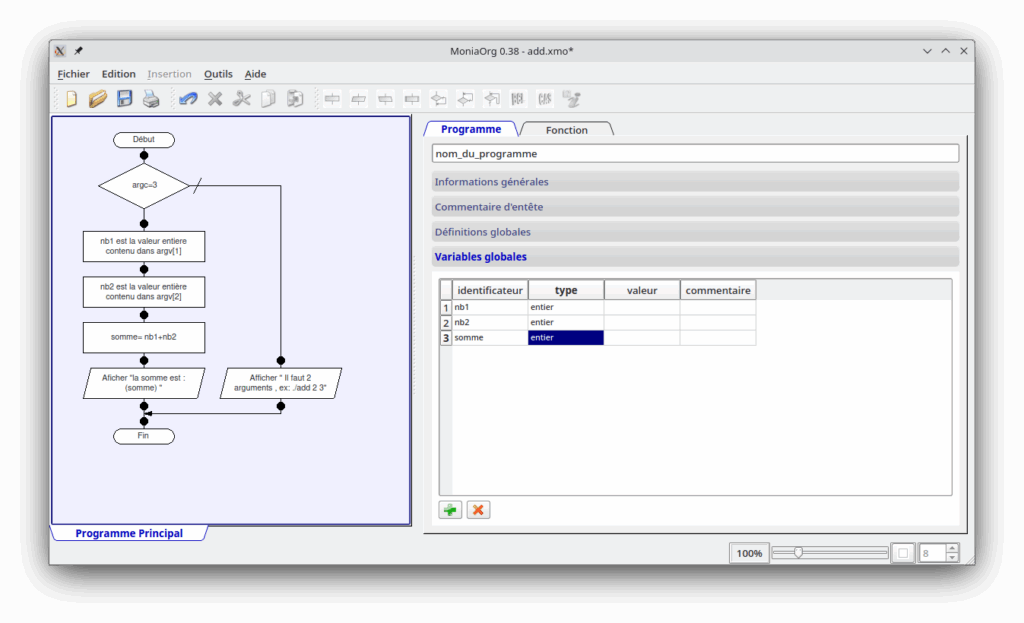Delete variable with the red X button

pos(478,510)
